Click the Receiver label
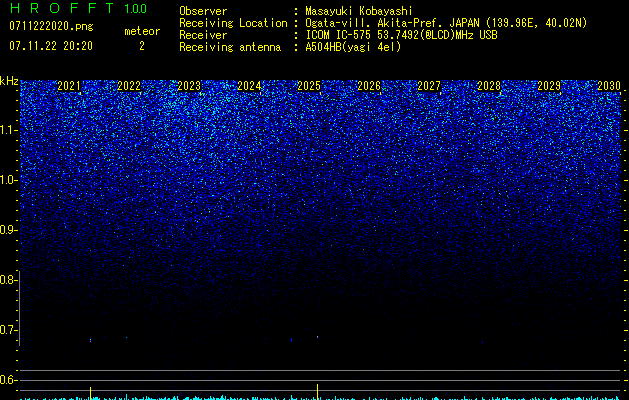 coord(203,35)
